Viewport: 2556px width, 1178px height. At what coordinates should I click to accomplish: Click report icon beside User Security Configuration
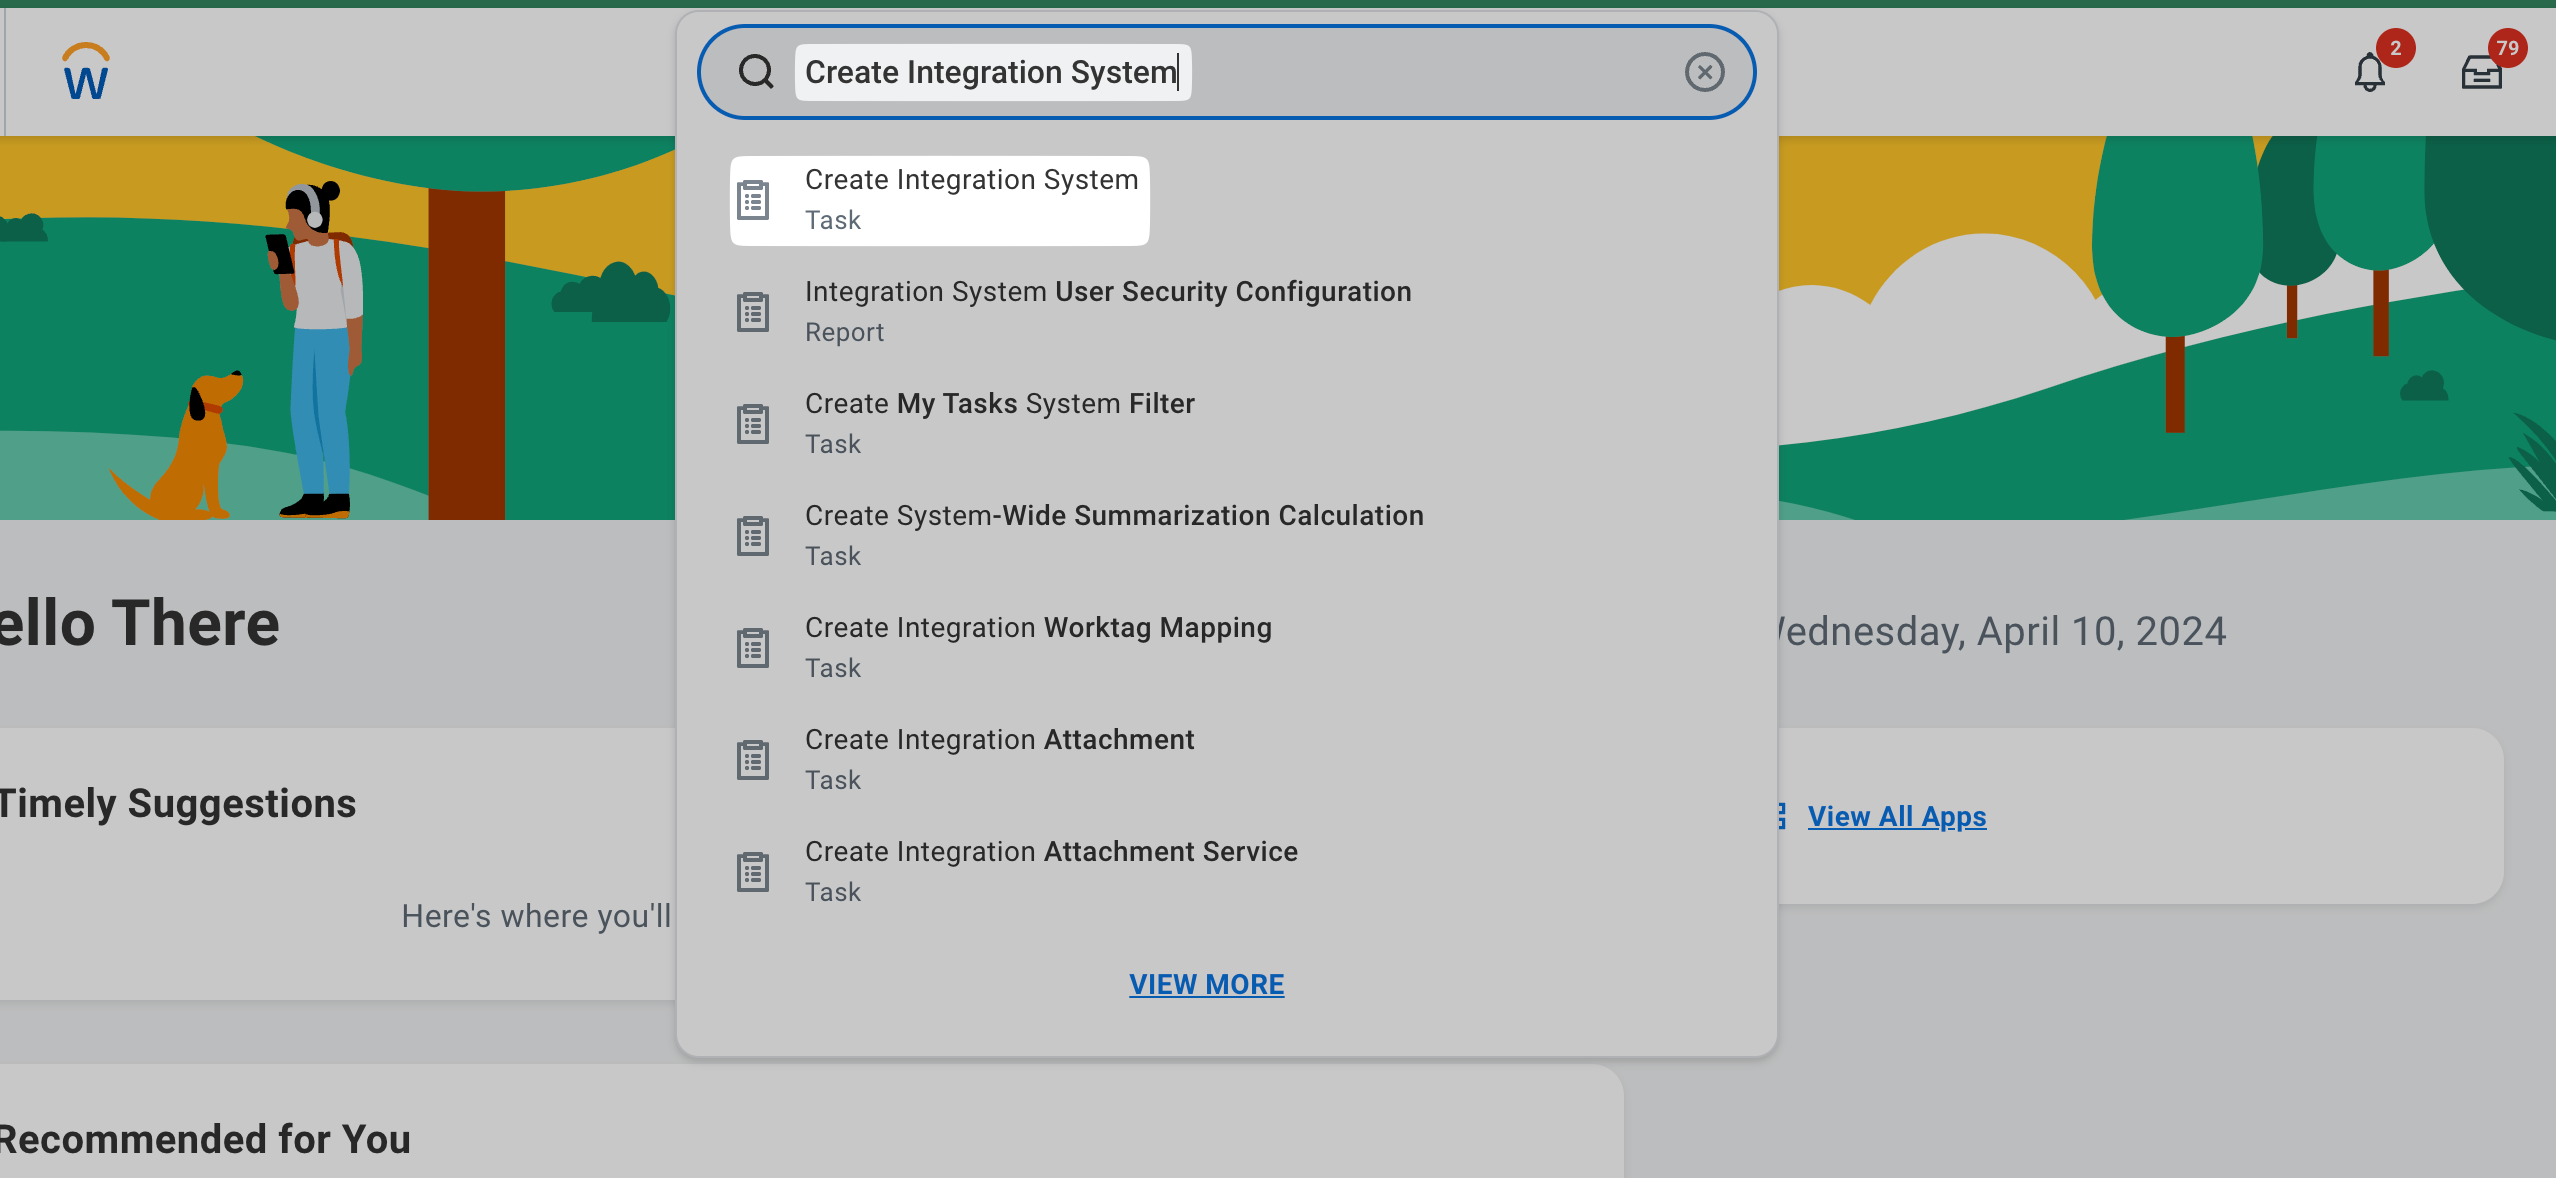753,312
